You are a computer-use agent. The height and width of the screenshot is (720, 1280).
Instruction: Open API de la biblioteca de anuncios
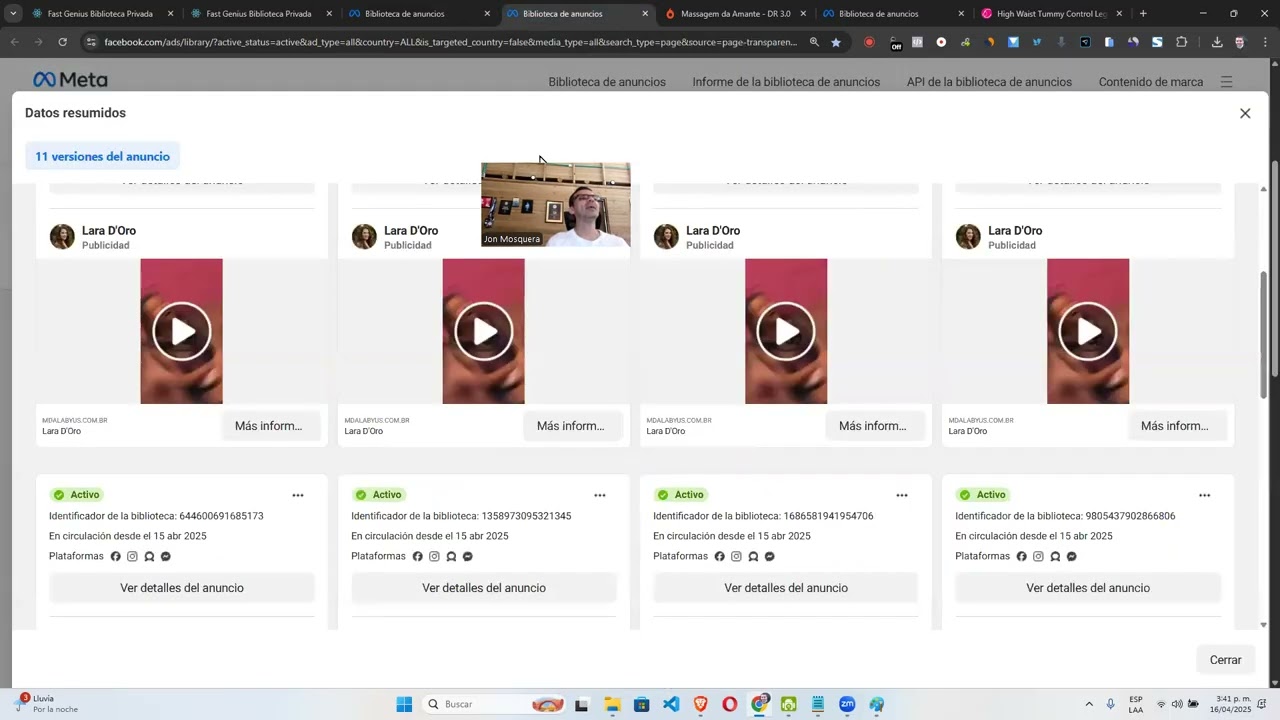989,82
